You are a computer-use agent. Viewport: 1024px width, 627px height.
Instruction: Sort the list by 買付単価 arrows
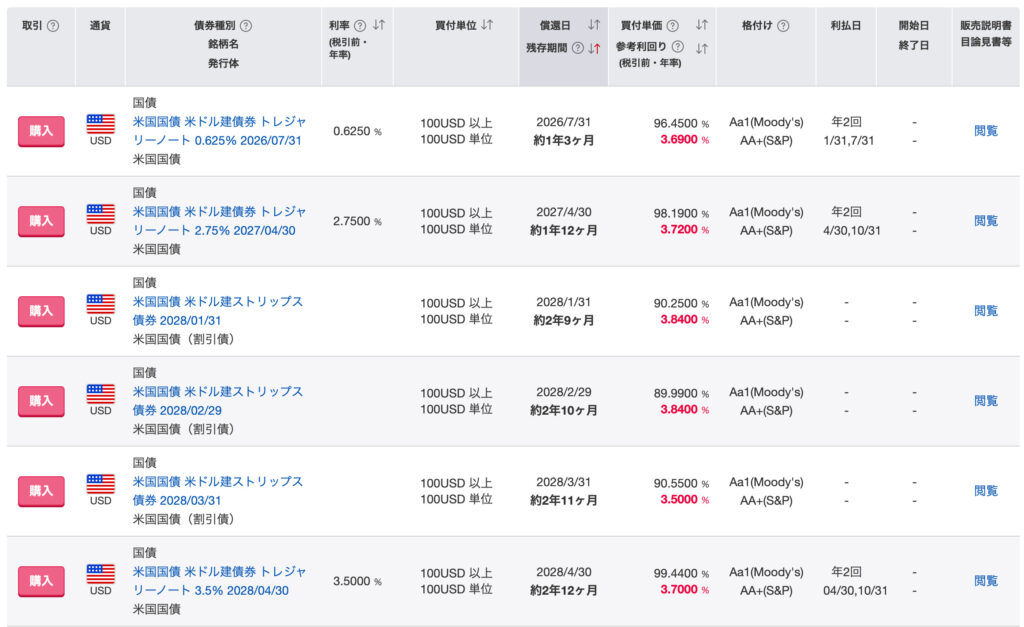pyautogui.click(x=702, y=25)
